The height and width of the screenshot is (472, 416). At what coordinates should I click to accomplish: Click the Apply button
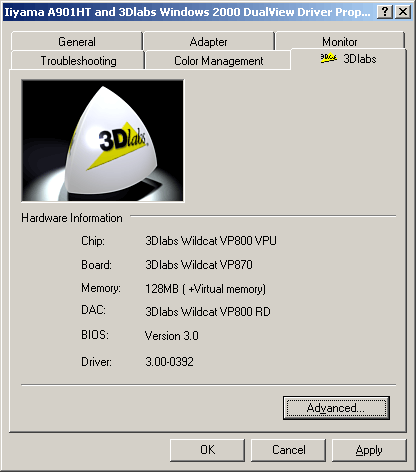click(369, 450)
